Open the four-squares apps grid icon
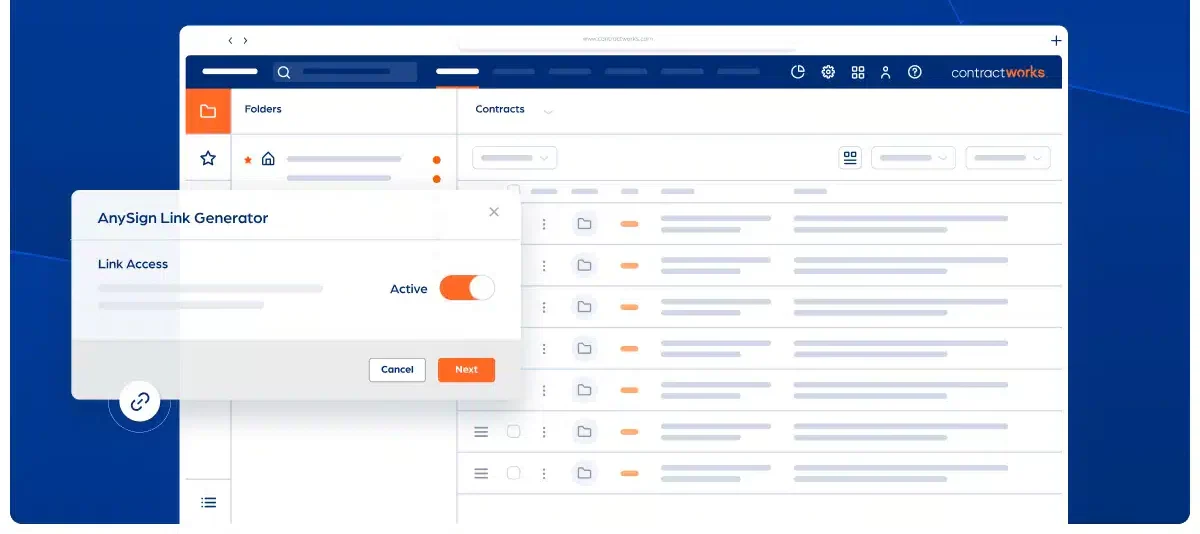Screen dimensions: 1200x534 [x=857, y=72]
